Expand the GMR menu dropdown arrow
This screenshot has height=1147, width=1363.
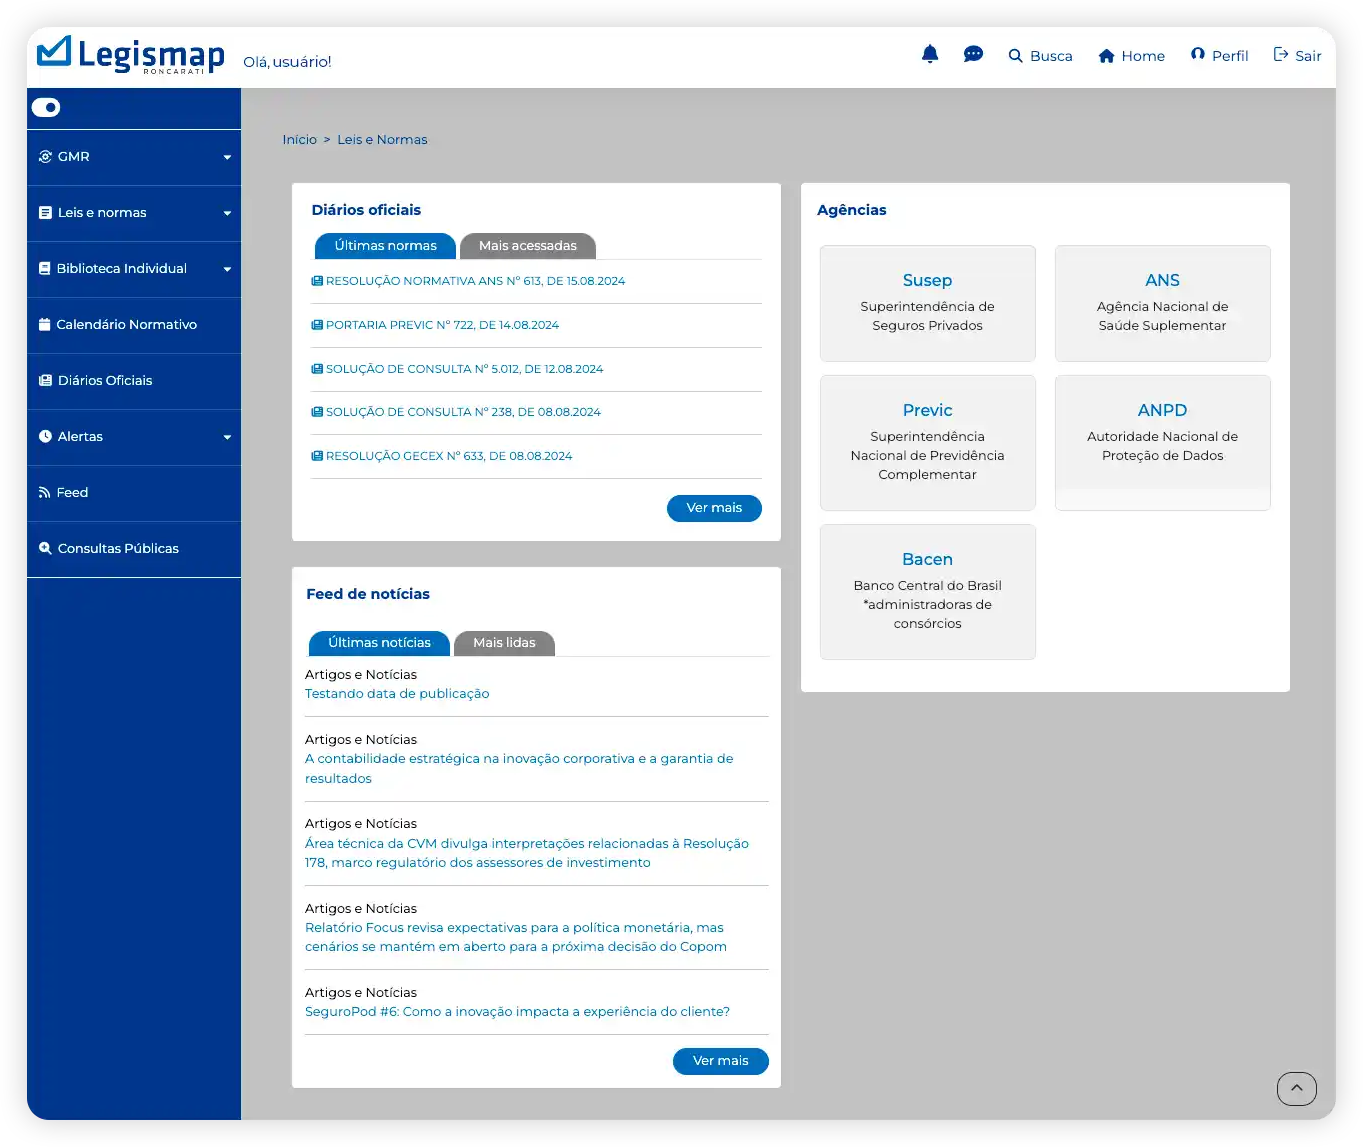point(227,157)
